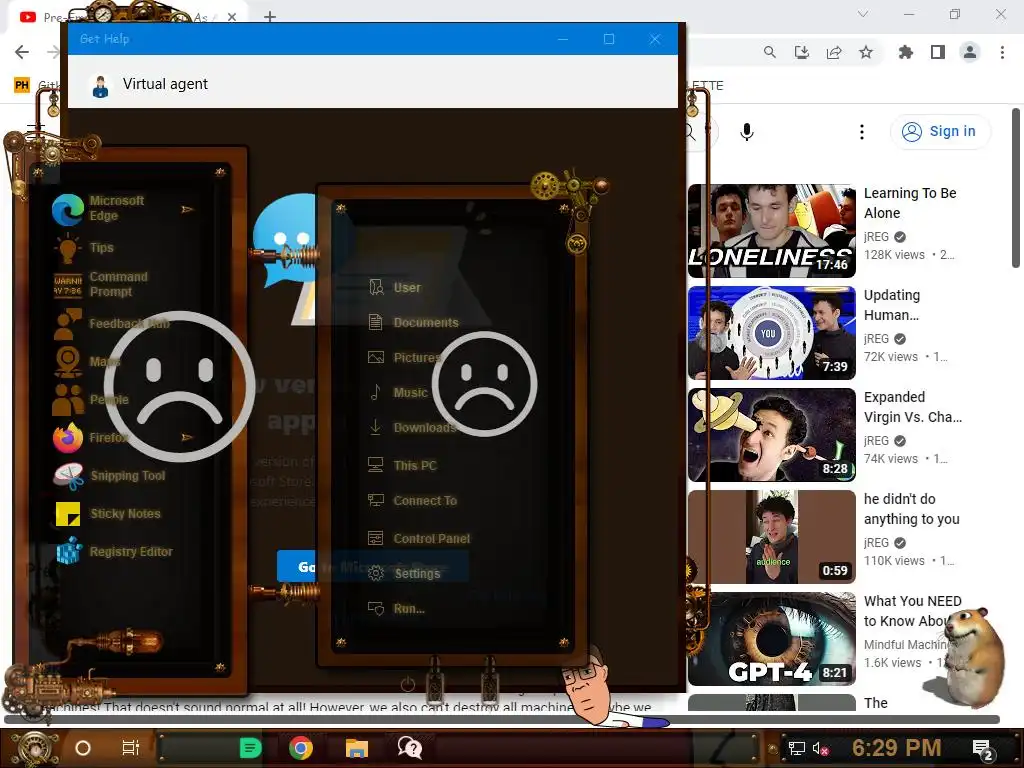Open Settings from start panel
The width and height of the screenshot is (1024, 768).
(x=404, y=573)
